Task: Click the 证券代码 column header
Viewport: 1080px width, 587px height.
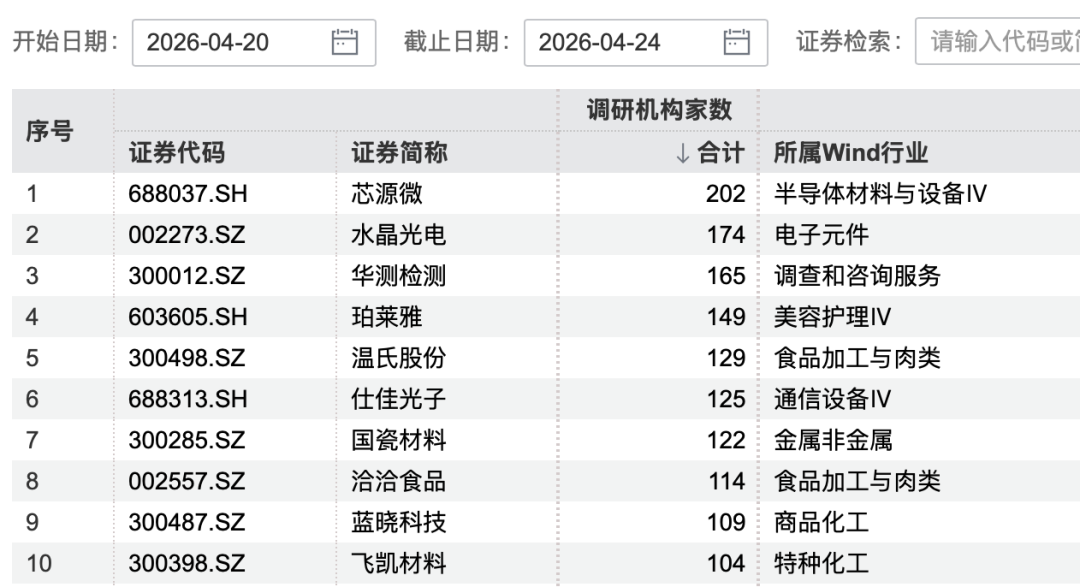Action: click(177, 152)
